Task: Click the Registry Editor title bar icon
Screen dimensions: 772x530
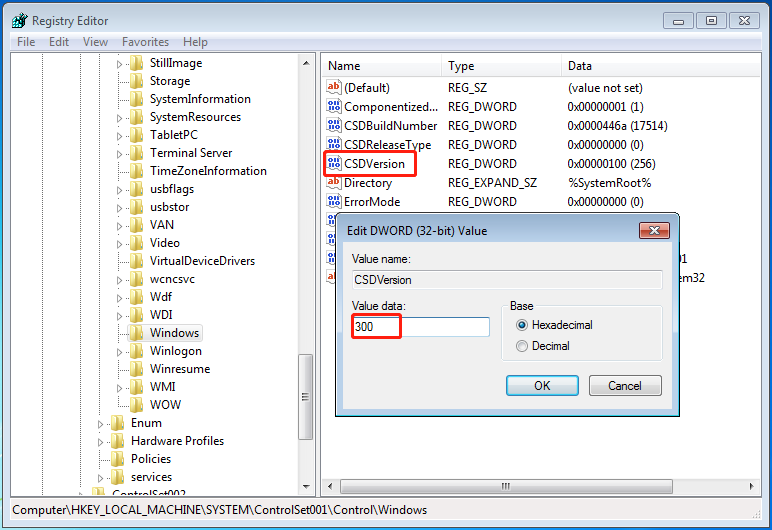Action: coord(19,20)
